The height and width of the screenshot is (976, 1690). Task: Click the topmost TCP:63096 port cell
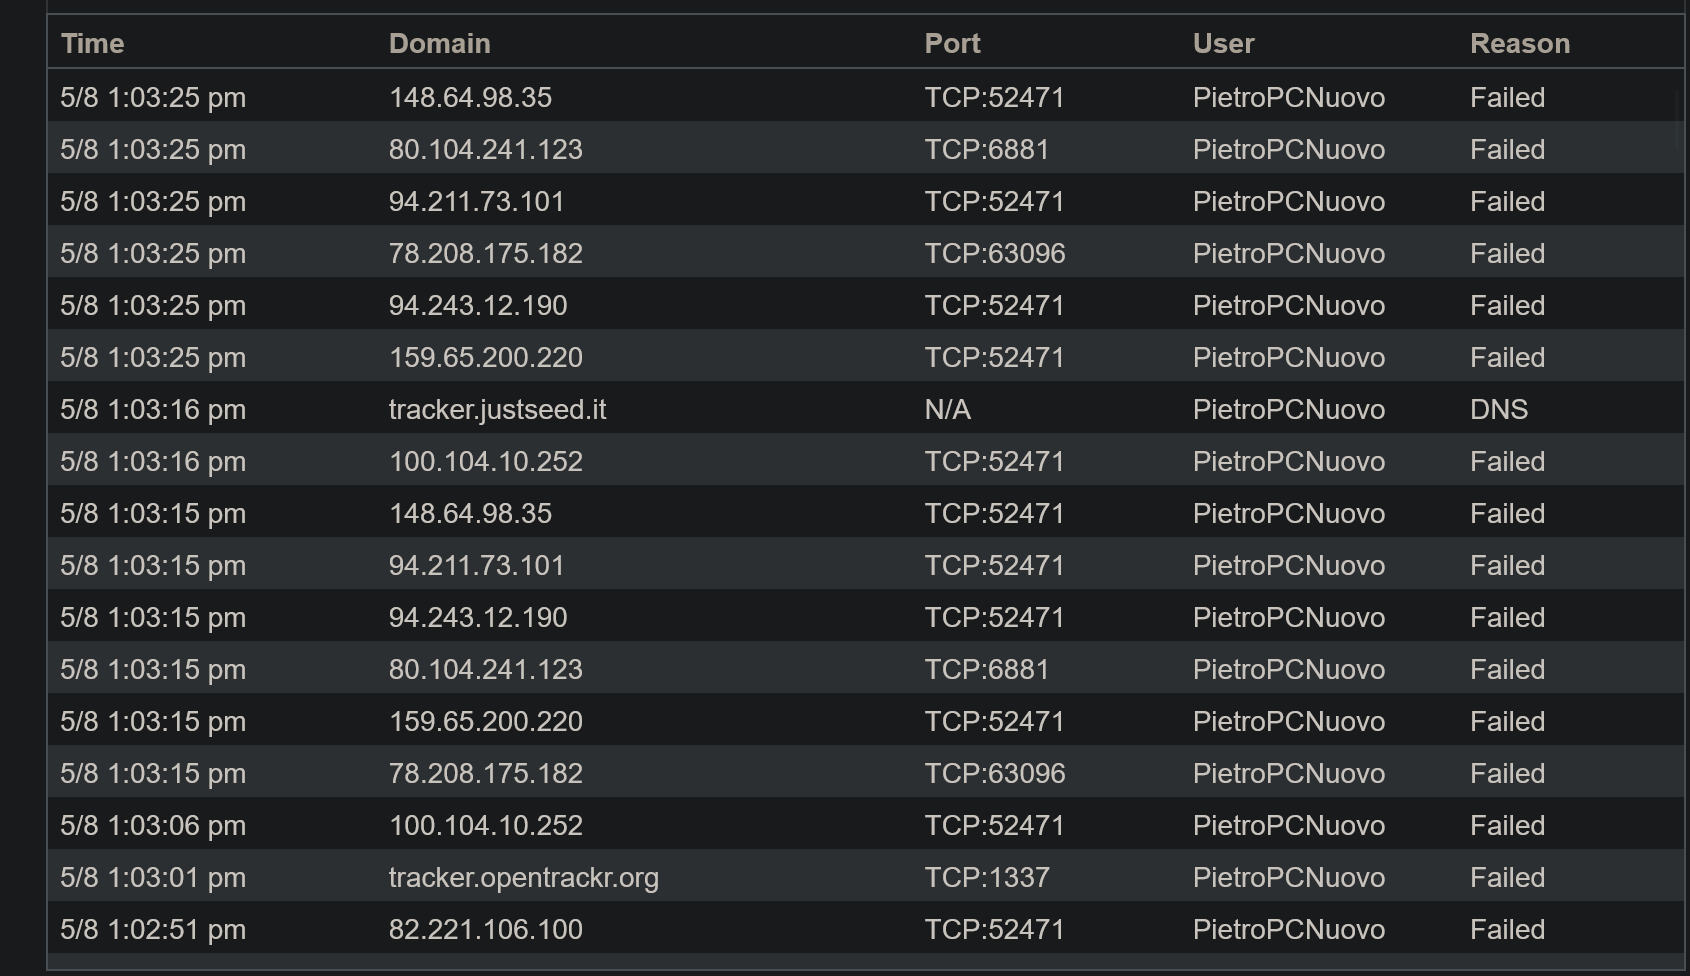click(995, 254)
